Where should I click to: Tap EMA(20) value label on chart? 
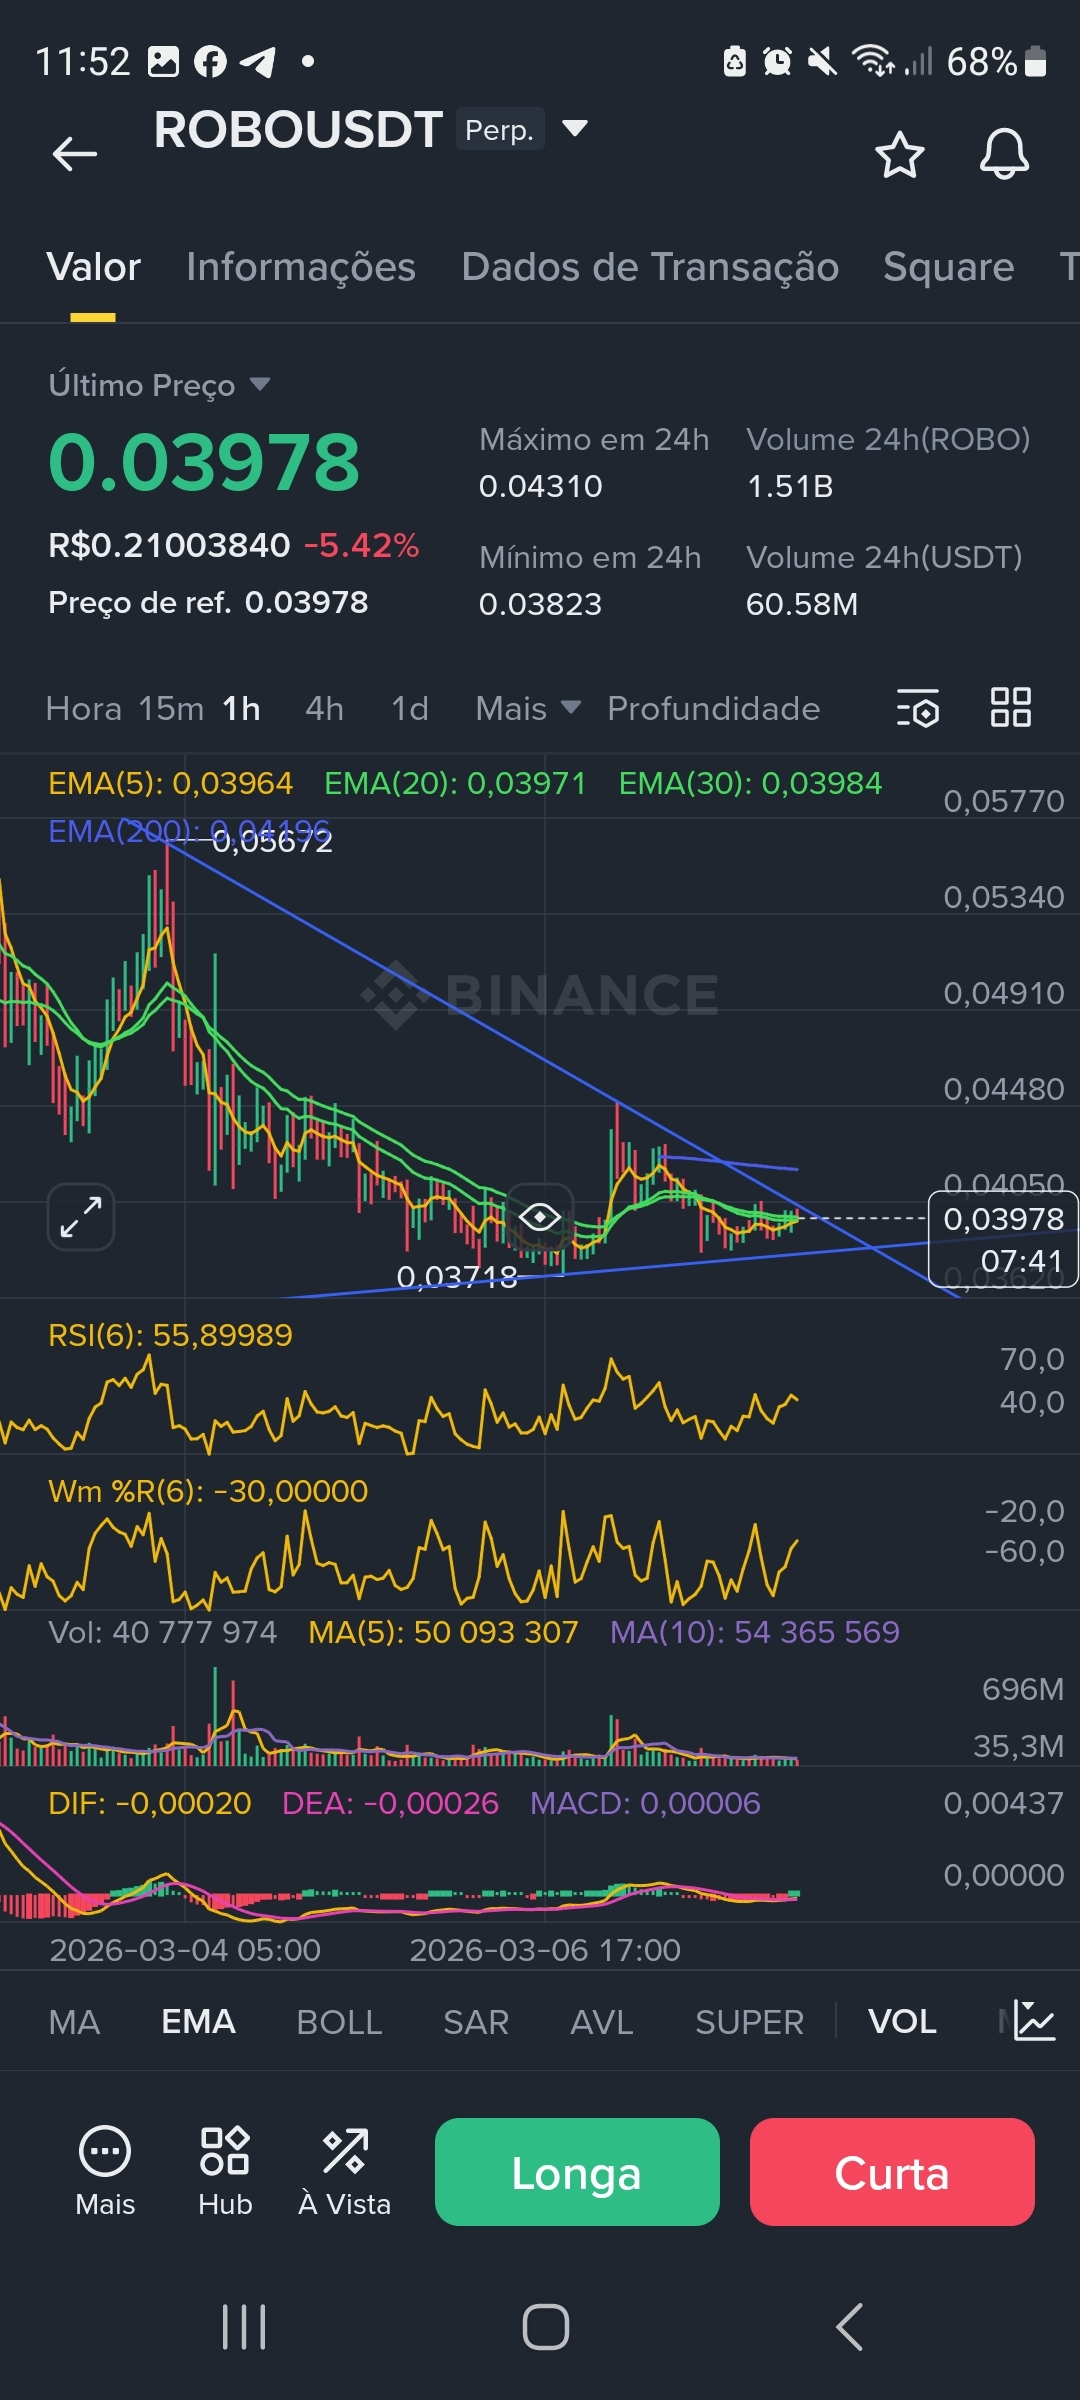tap(455, 783)
